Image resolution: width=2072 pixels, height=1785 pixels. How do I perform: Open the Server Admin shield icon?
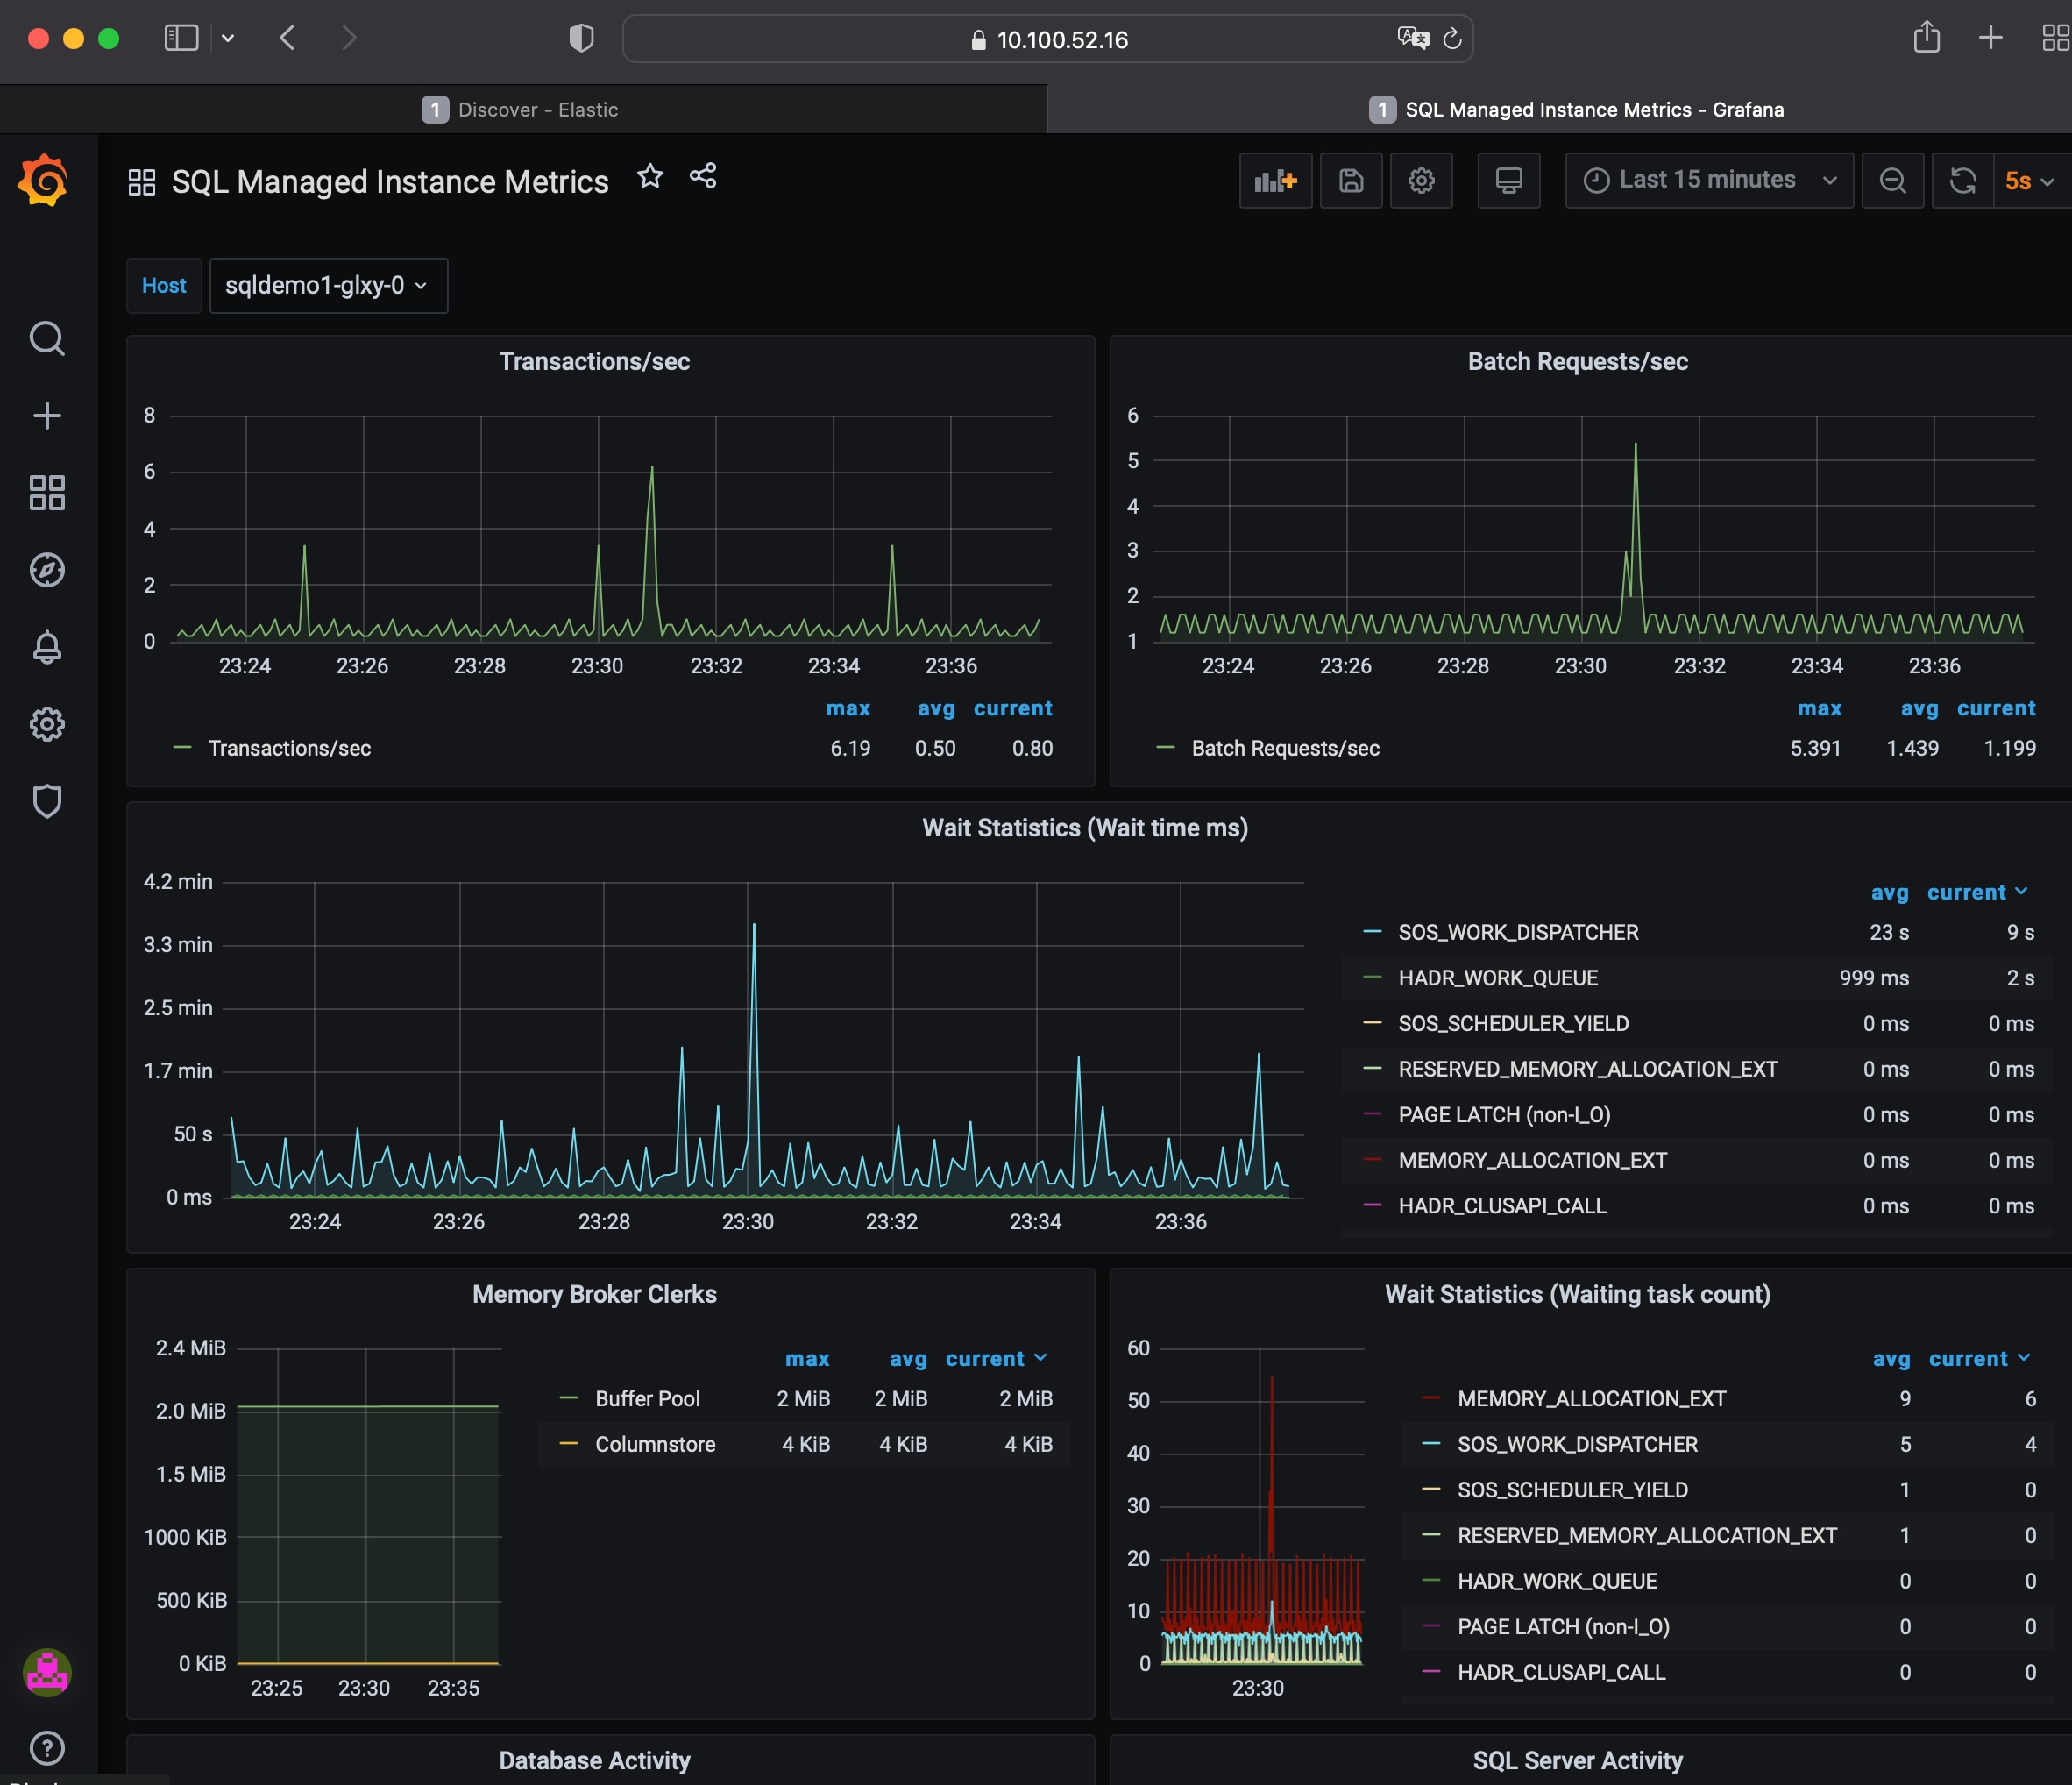pos(47,801)
